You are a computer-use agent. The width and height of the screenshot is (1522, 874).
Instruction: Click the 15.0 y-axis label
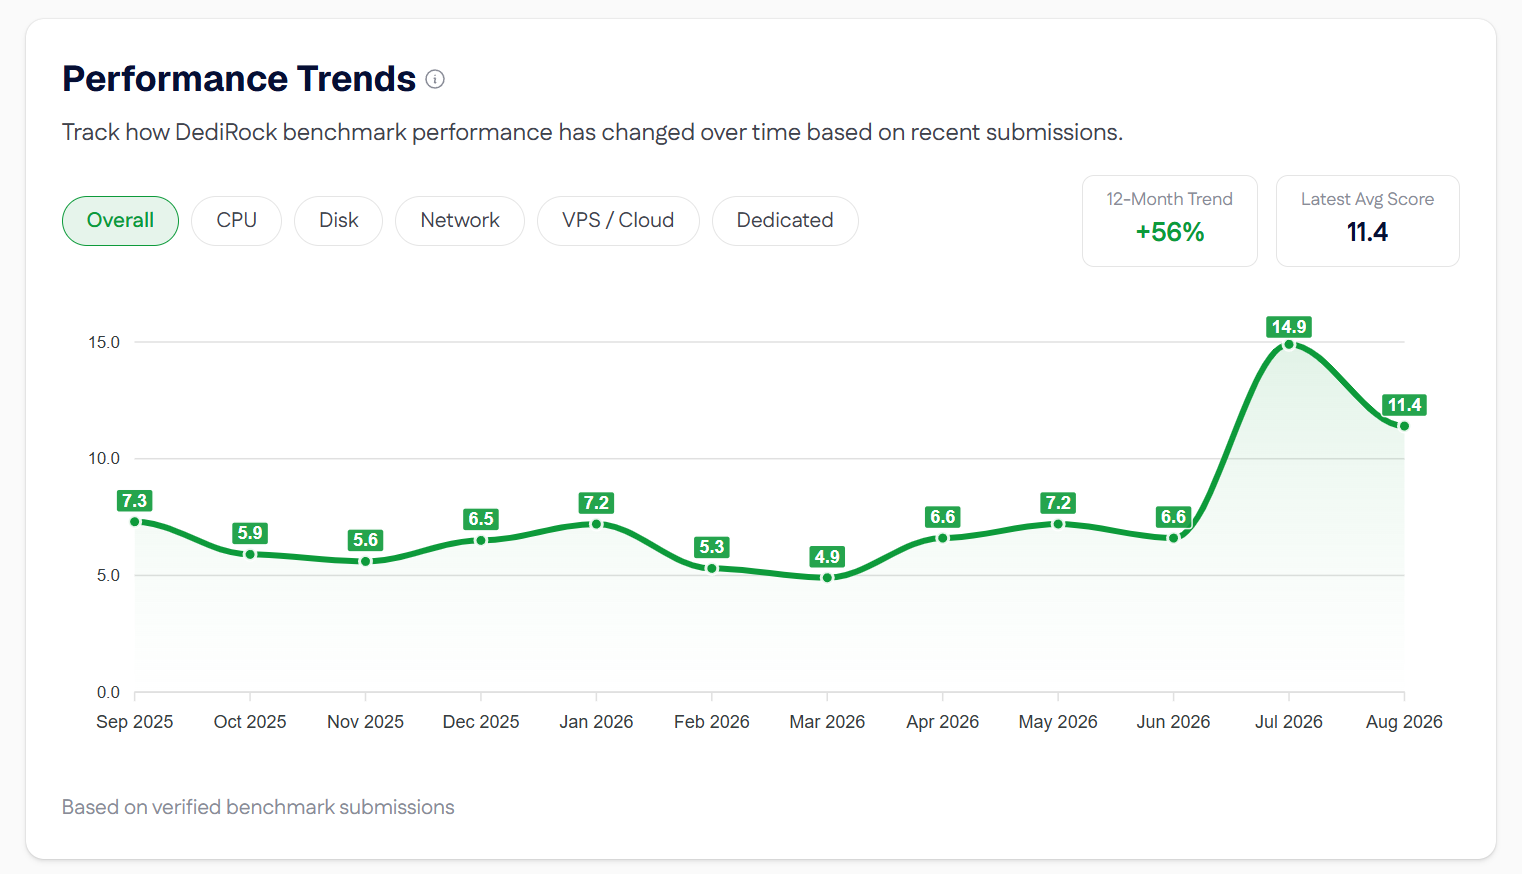pos(104,343)
